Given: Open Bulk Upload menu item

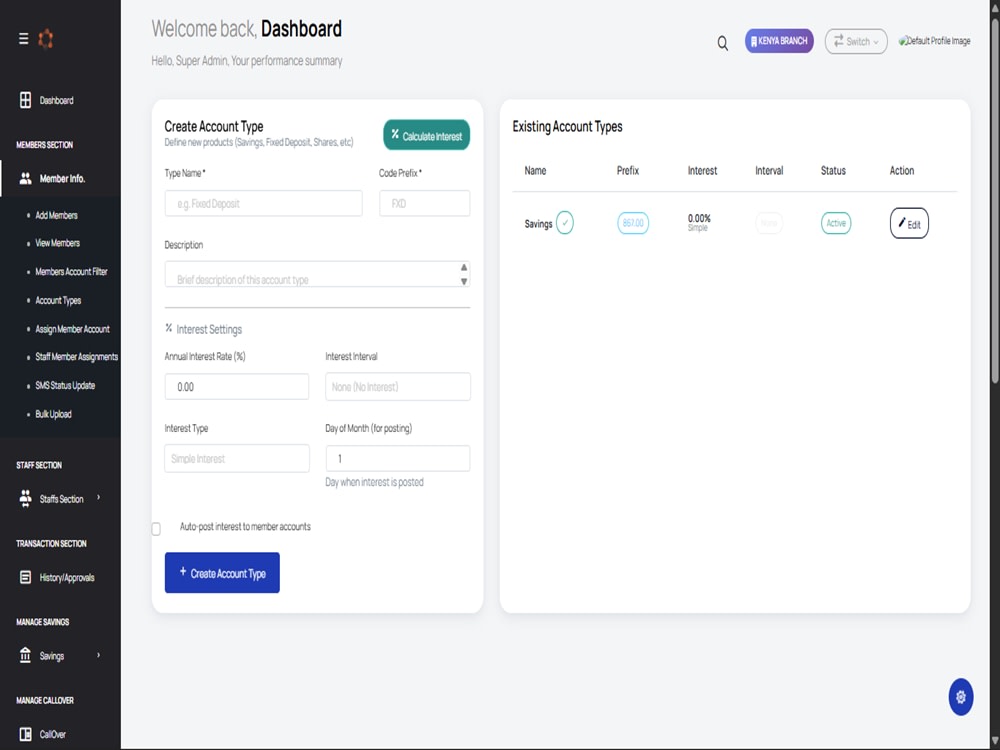Looking at the screenshot, I should pos(53,414).
